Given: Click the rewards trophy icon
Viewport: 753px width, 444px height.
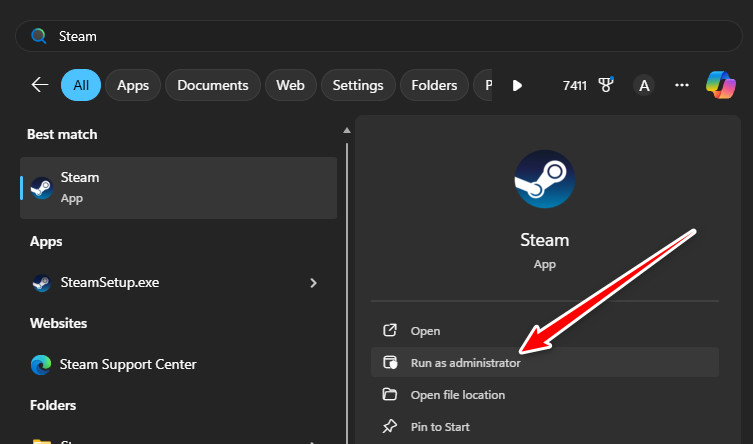Looking at the screenshot, I should 605,85.
